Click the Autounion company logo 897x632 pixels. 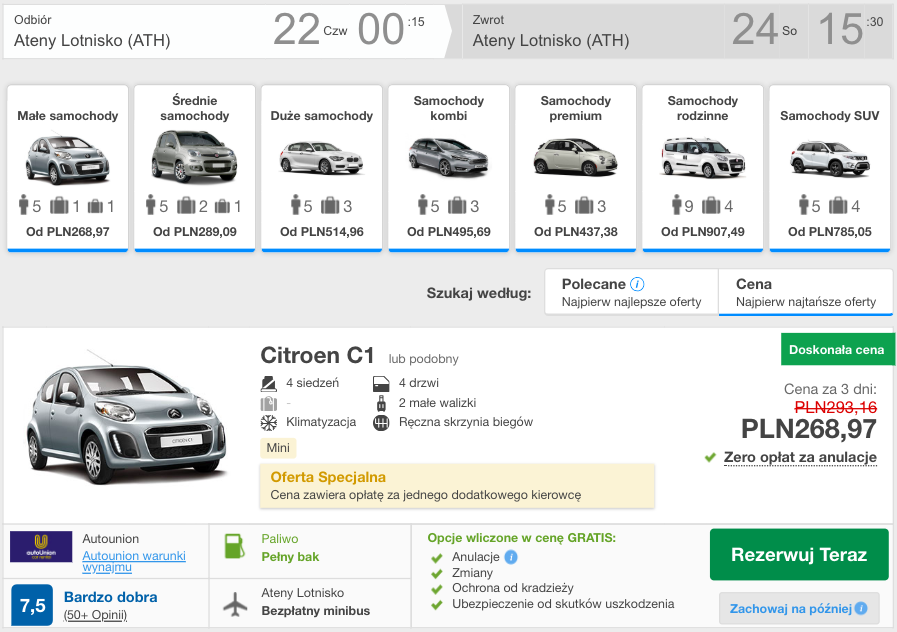click(41, 547)
